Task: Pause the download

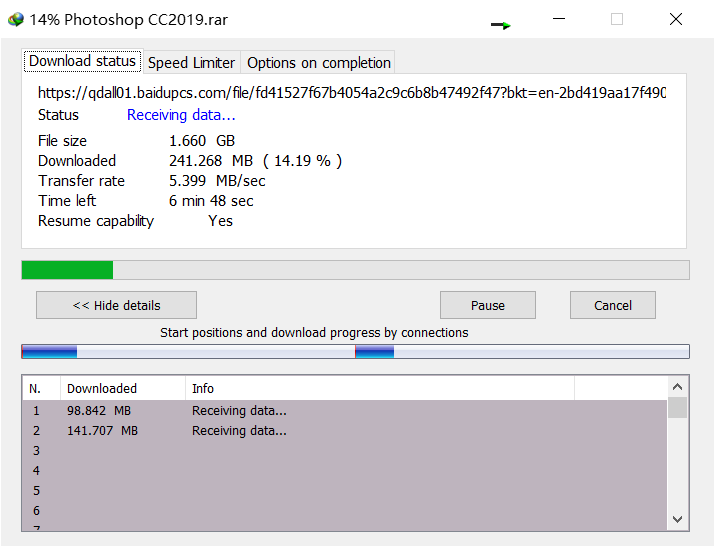Action: [x=487, y=305]
